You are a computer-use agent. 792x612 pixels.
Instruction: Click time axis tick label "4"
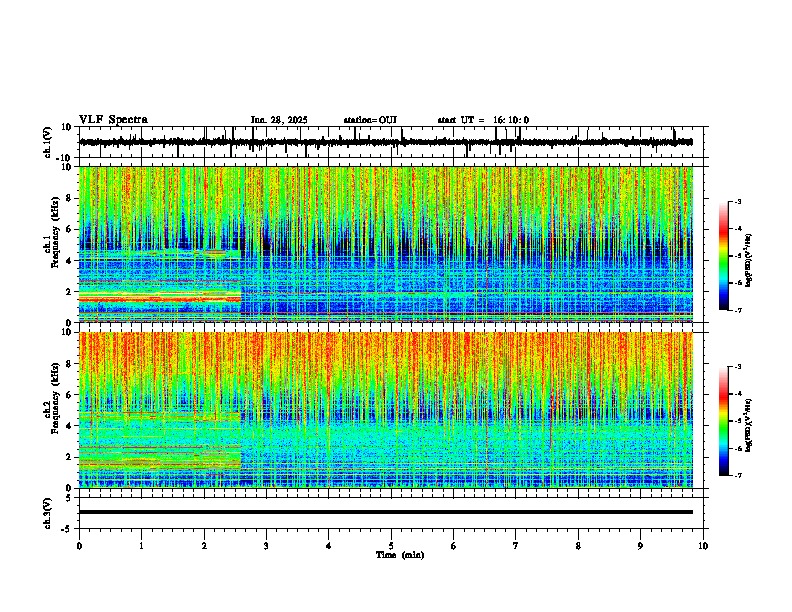[x=329, y=546]
